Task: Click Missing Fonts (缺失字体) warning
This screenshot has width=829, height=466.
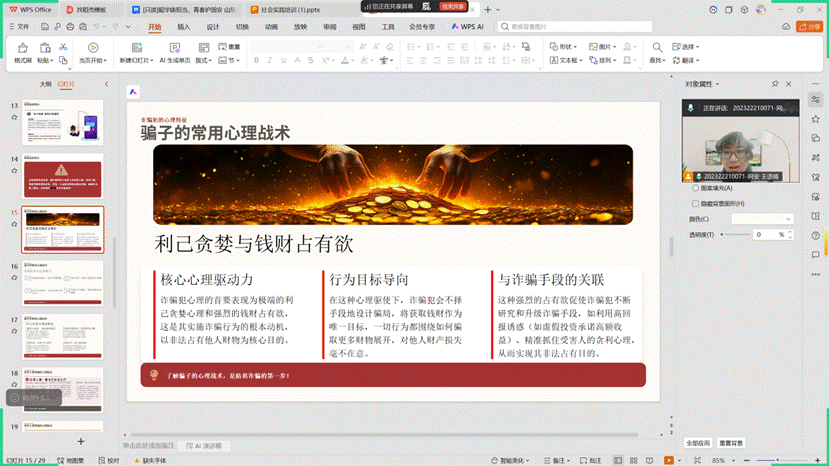Action: pyautogui.click(x=150, y=461)
